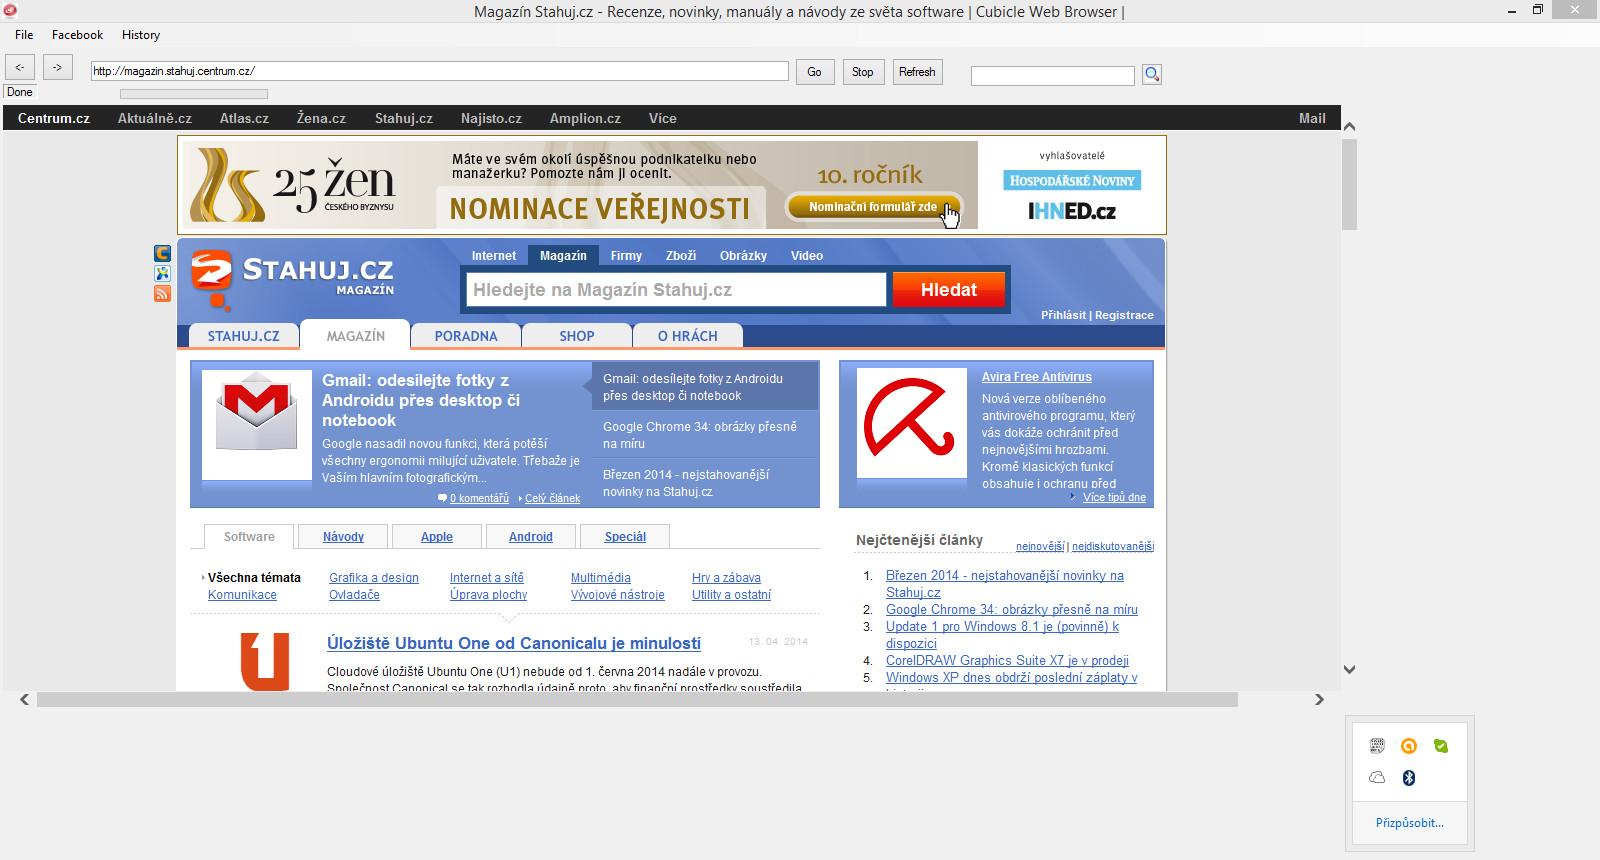Click the 0 komentářů link
The image size is (1600, 860).
[479, 498]
